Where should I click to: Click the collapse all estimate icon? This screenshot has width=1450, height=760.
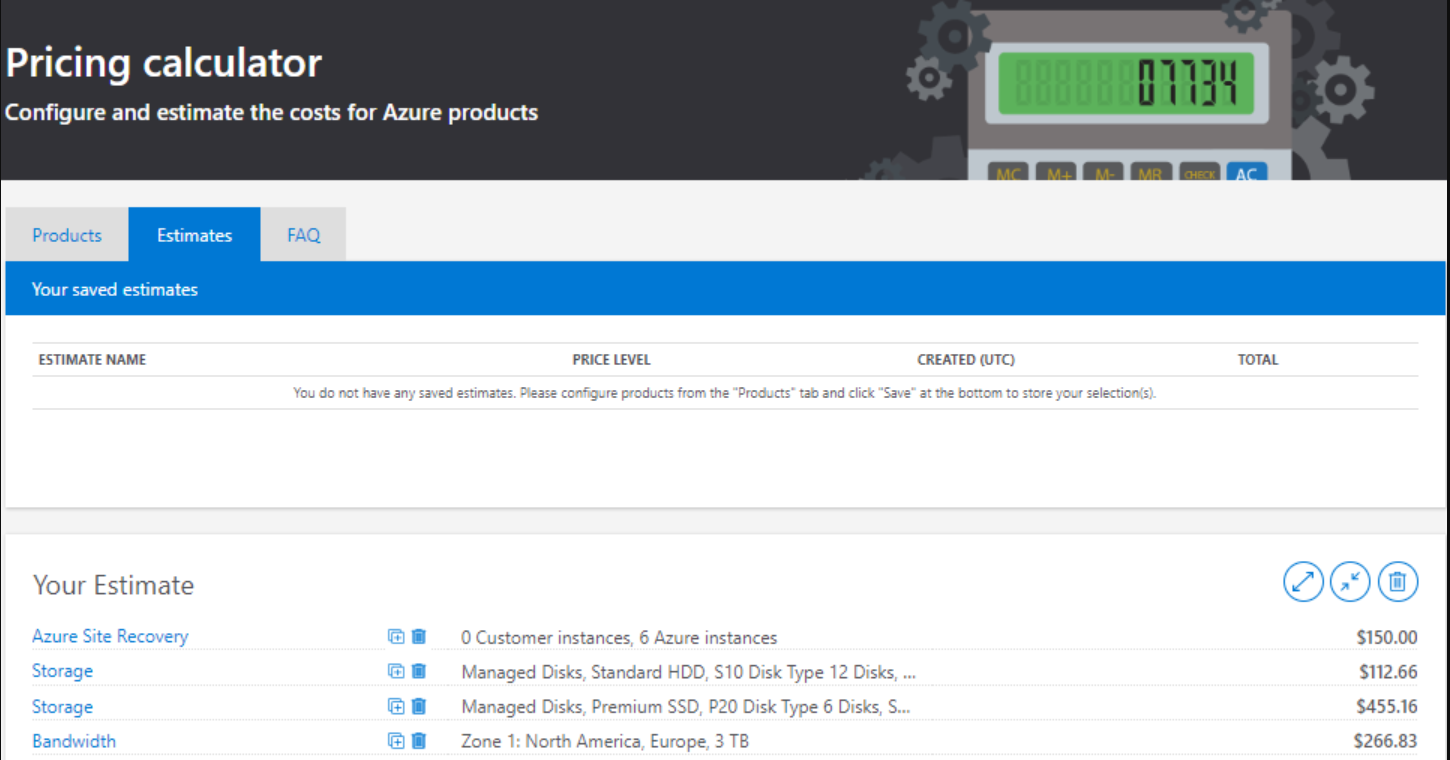1350,582
